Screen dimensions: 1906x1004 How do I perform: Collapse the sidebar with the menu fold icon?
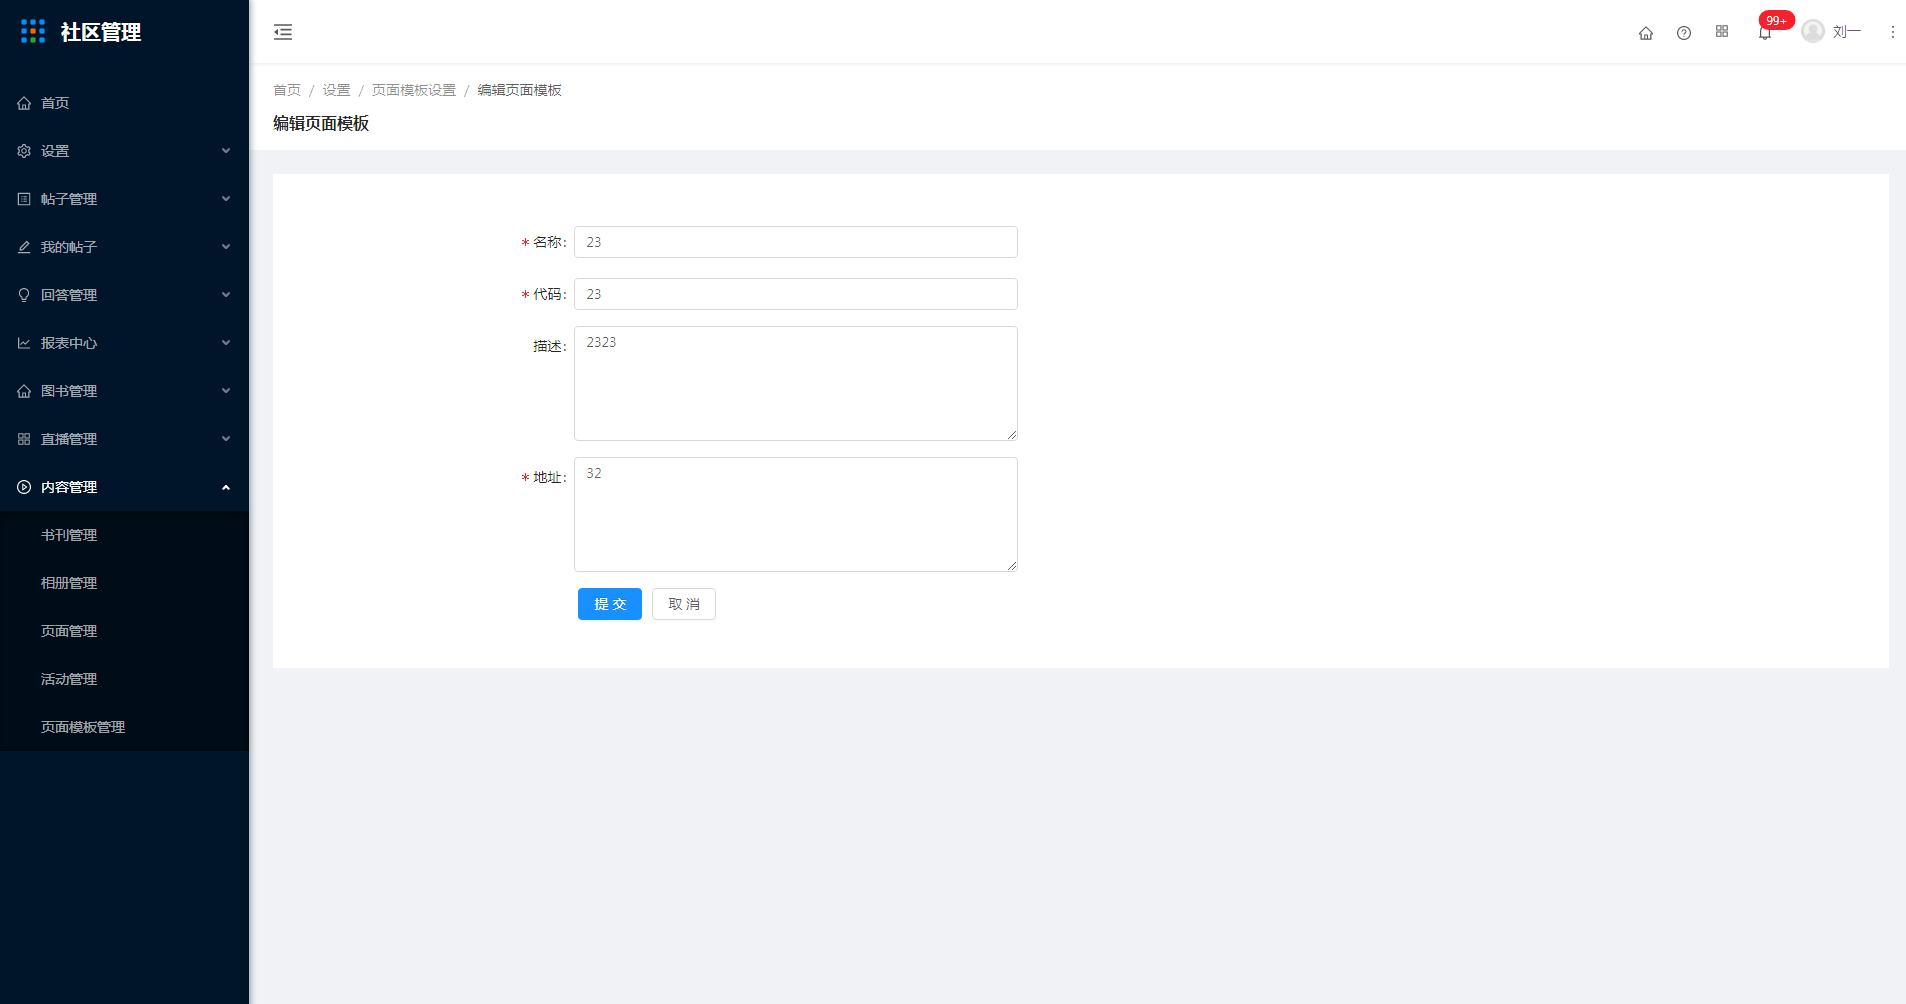tap(283, 32)
